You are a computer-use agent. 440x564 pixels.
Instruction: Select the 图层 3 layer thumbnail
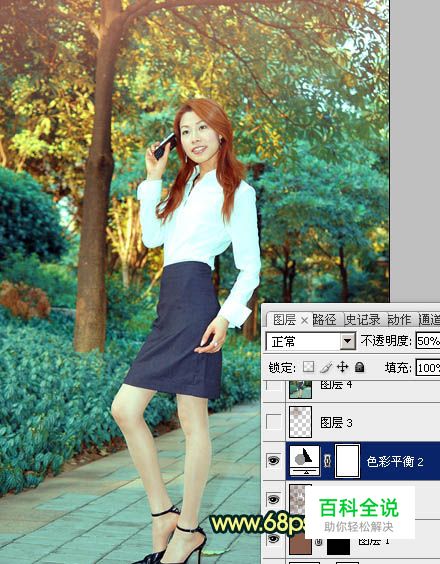coord(300,422)
